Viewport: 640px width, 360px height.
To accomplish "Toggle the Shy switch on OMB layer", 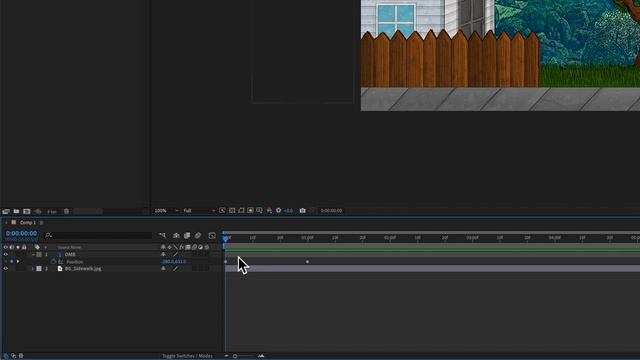I will point(163,255).
